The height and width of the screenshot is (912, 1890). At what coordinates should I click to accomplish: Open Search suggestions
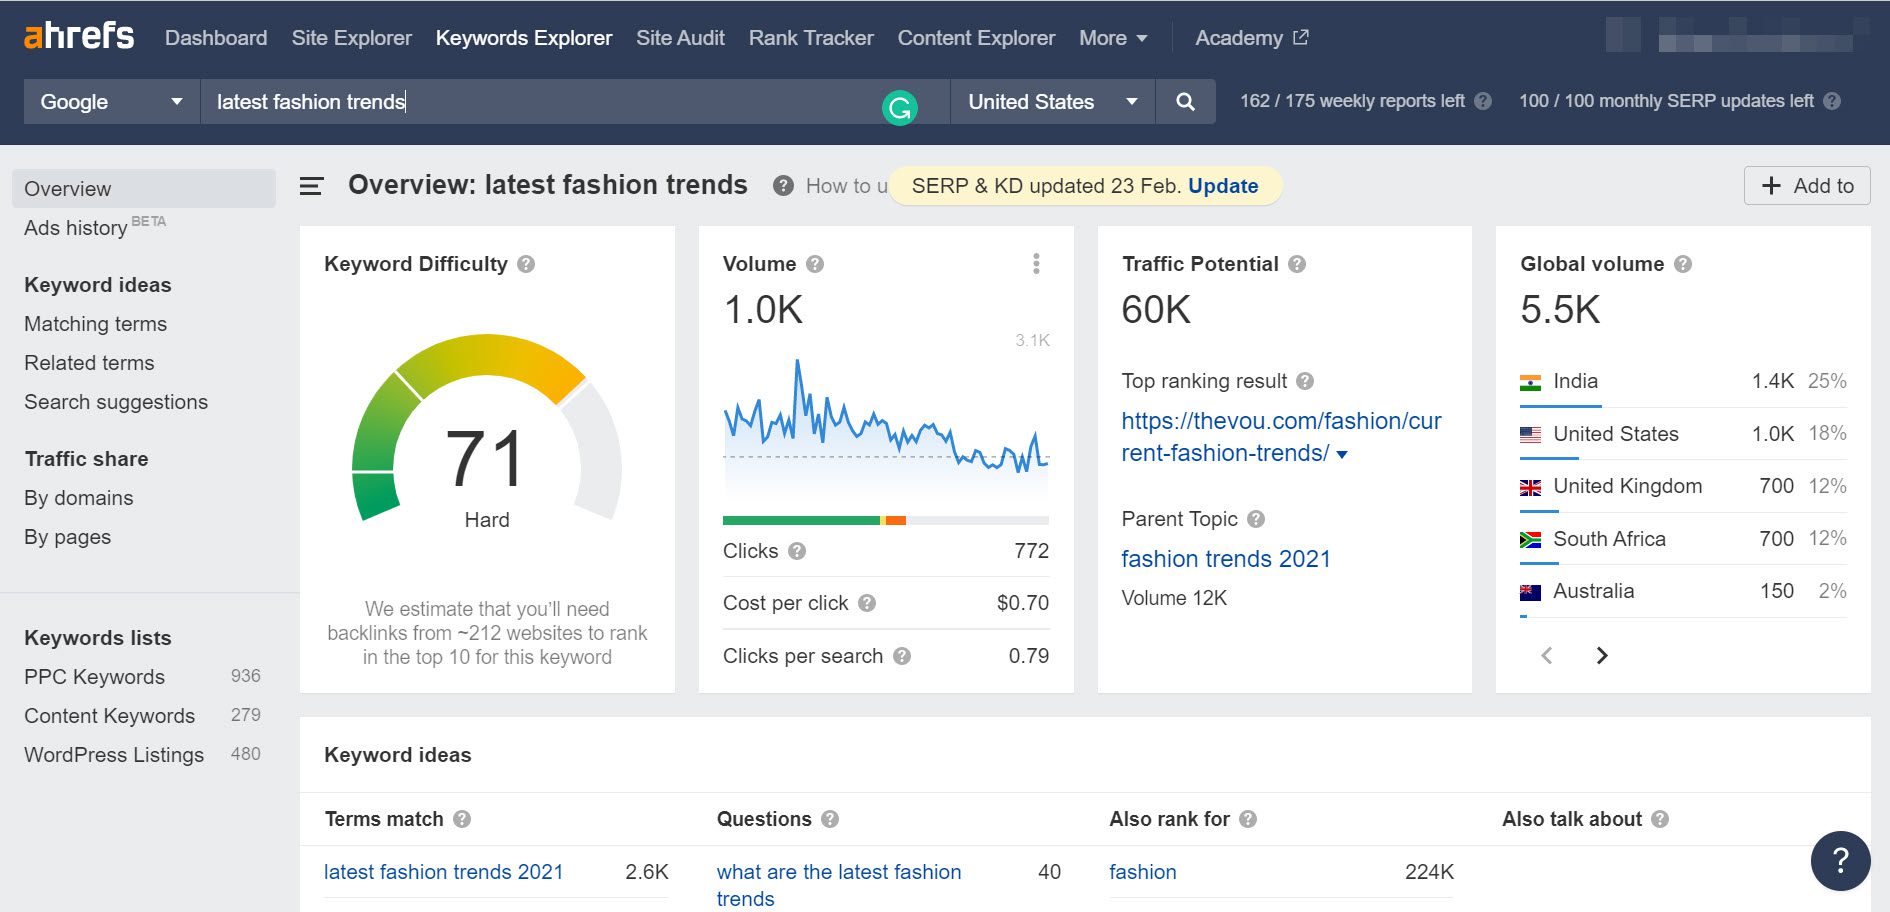tap(116, 402)
